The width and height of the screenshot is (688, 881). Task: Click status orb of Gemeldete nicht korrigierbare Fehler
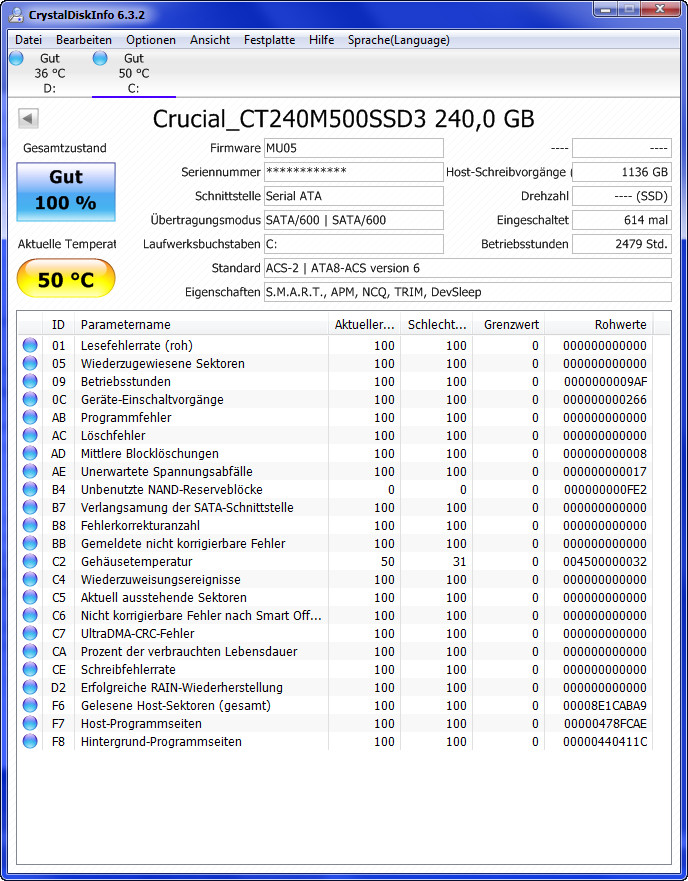point(30,543)
